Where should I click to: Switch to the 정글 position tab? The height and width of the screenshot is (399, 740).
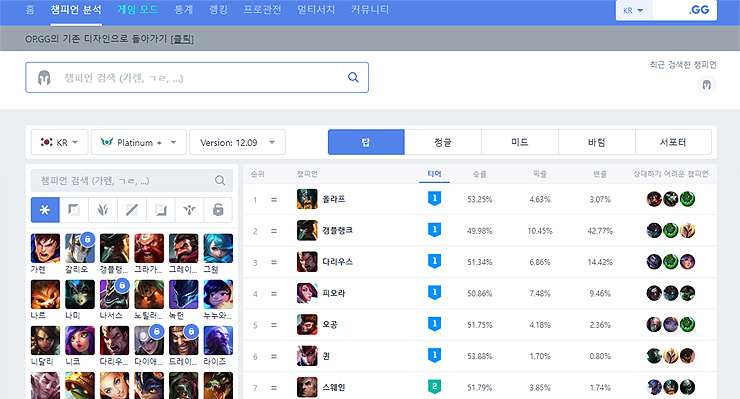pyautogui.click(x=443, y=142)
